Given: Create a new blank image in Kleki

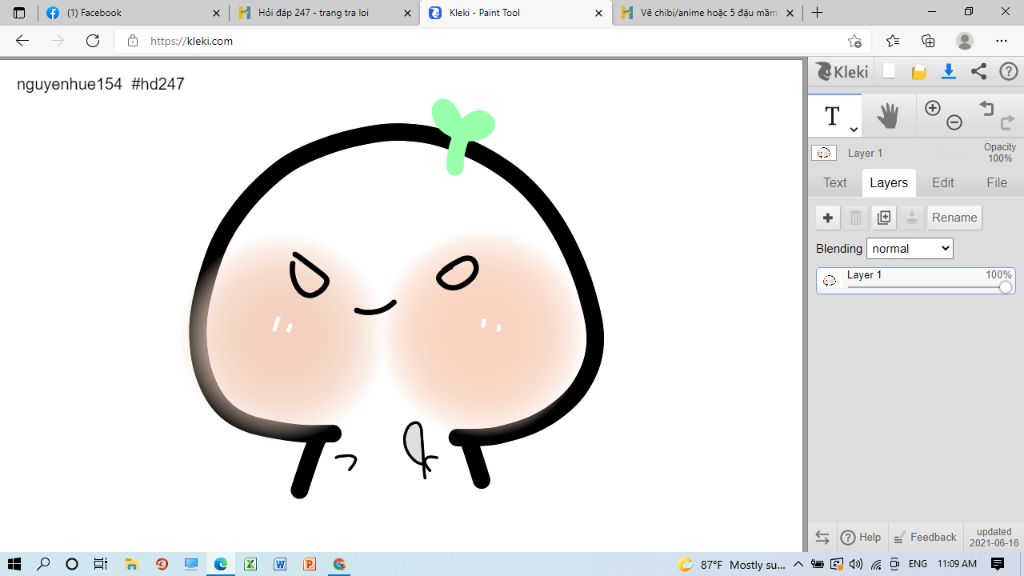Looking at the screenshot, I should (x=889, y=71).
